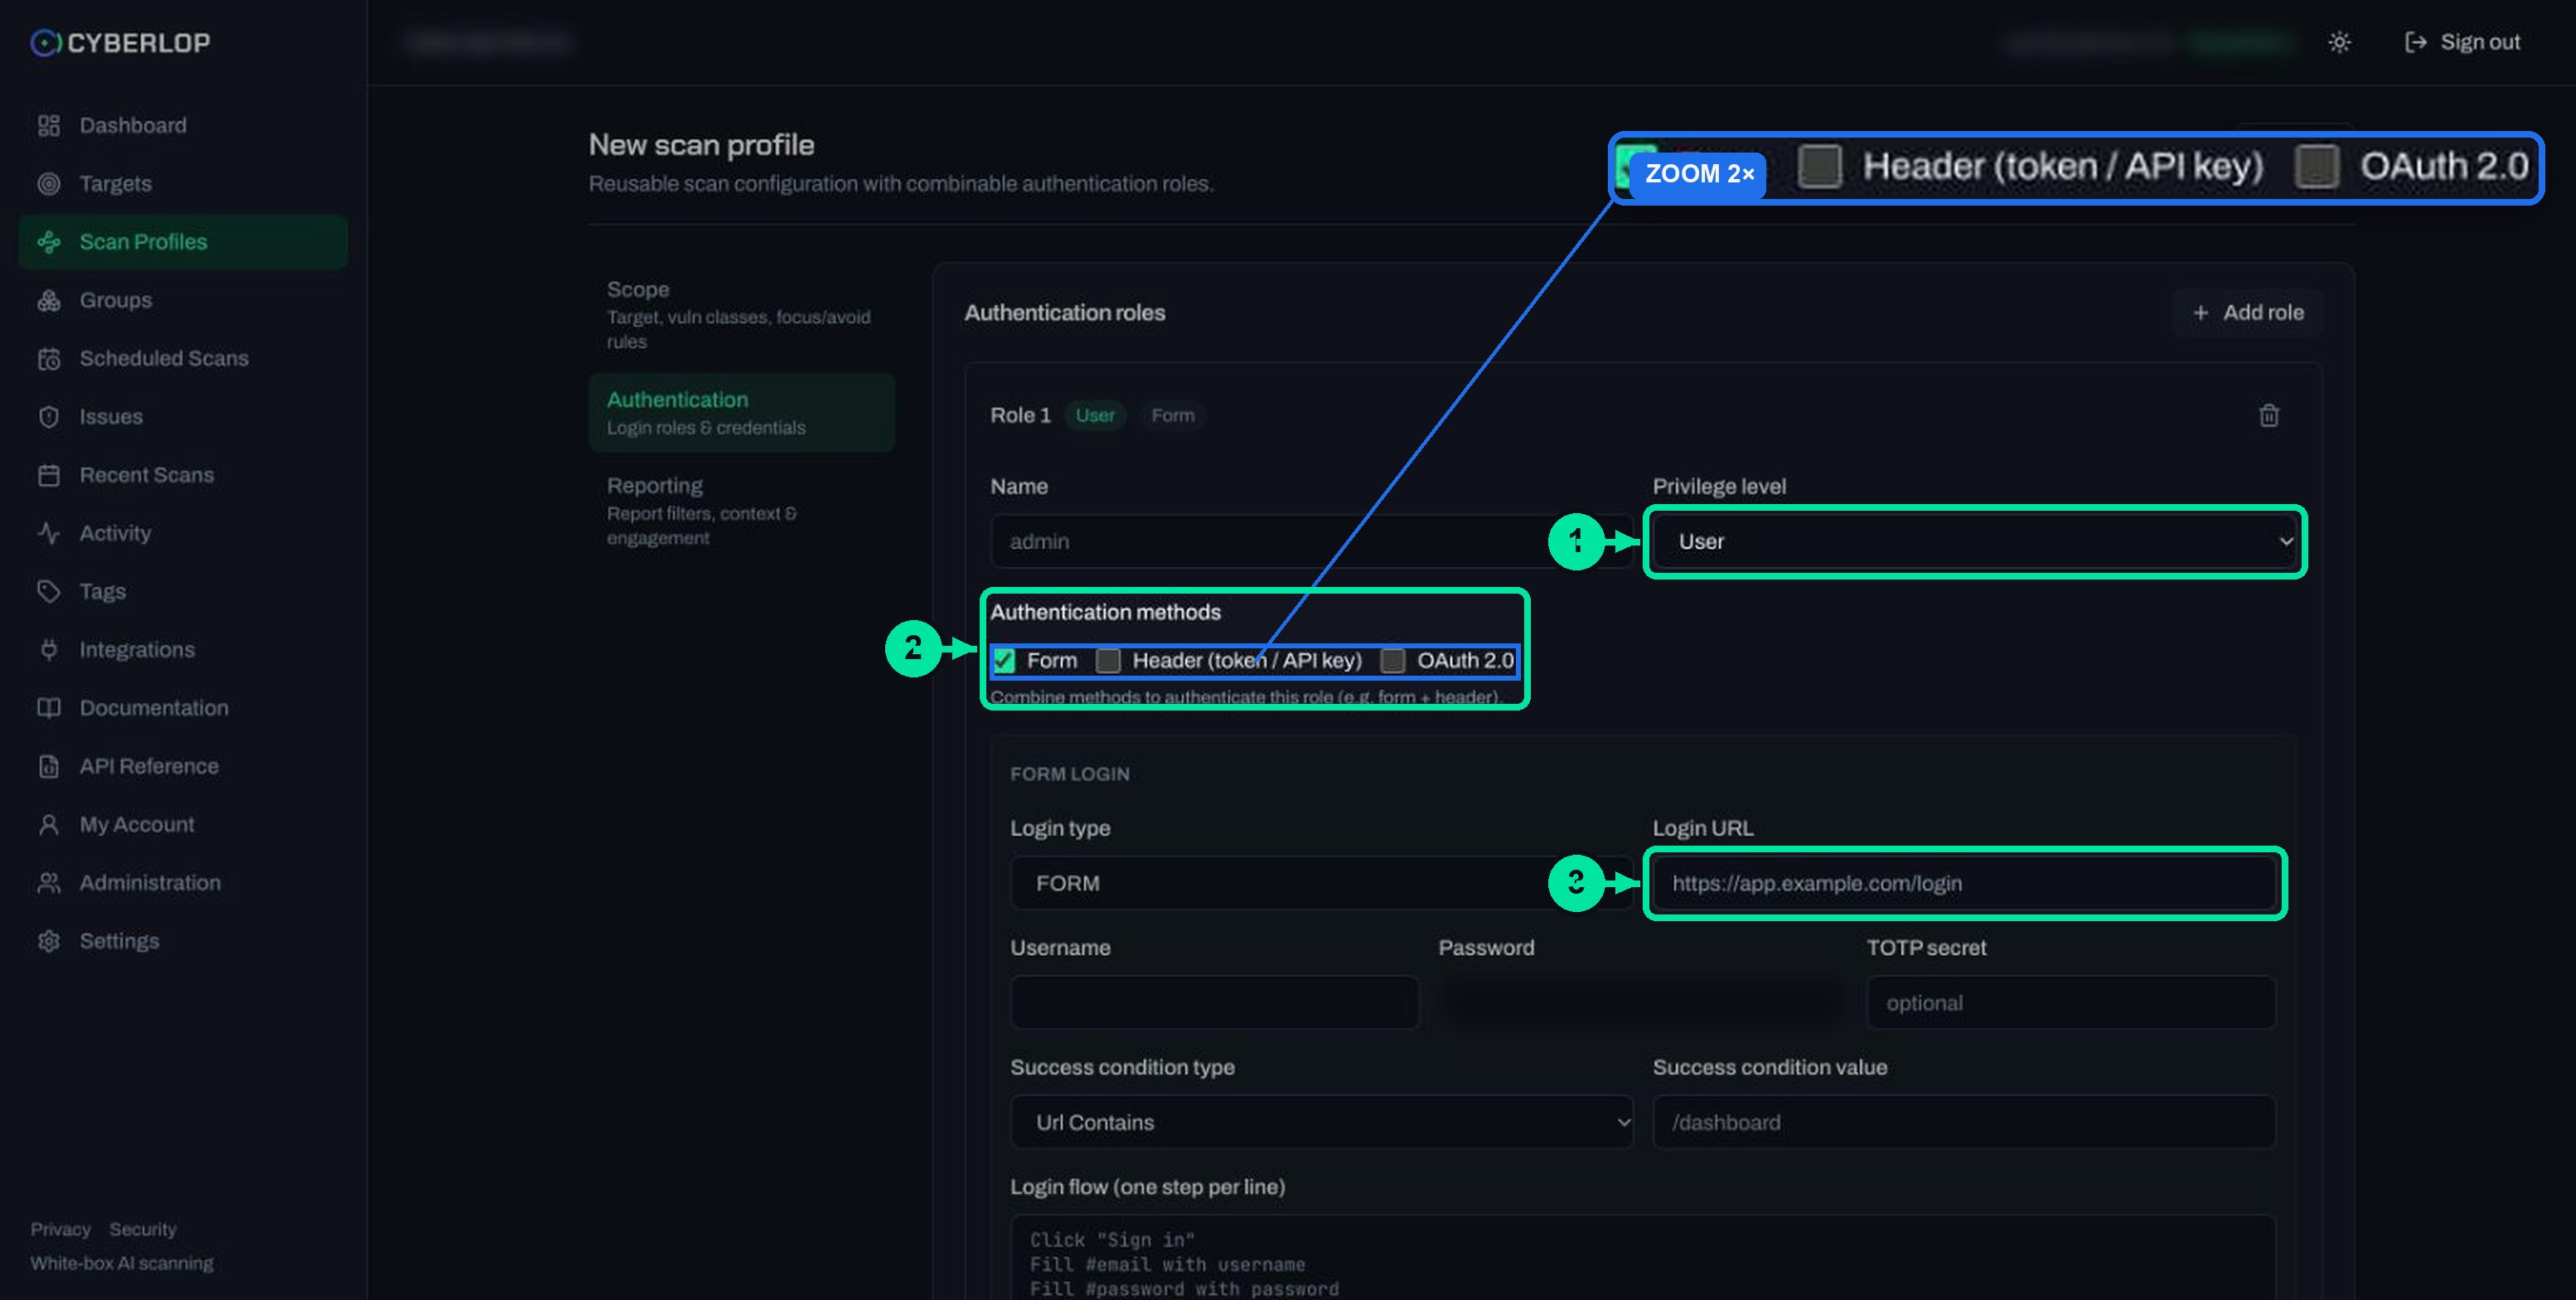Open Scan Profiles in the sidebar
2576x1300 pixels.
[x=183, y=242]
